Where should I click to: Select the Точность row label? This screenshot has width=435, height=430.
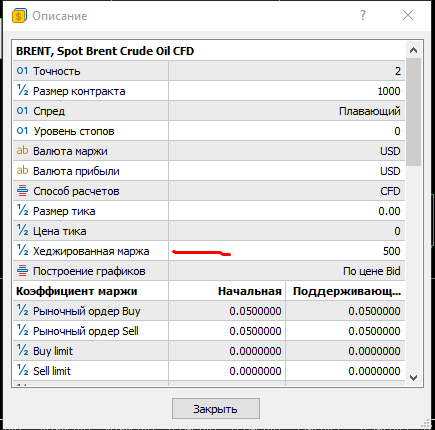57,71
